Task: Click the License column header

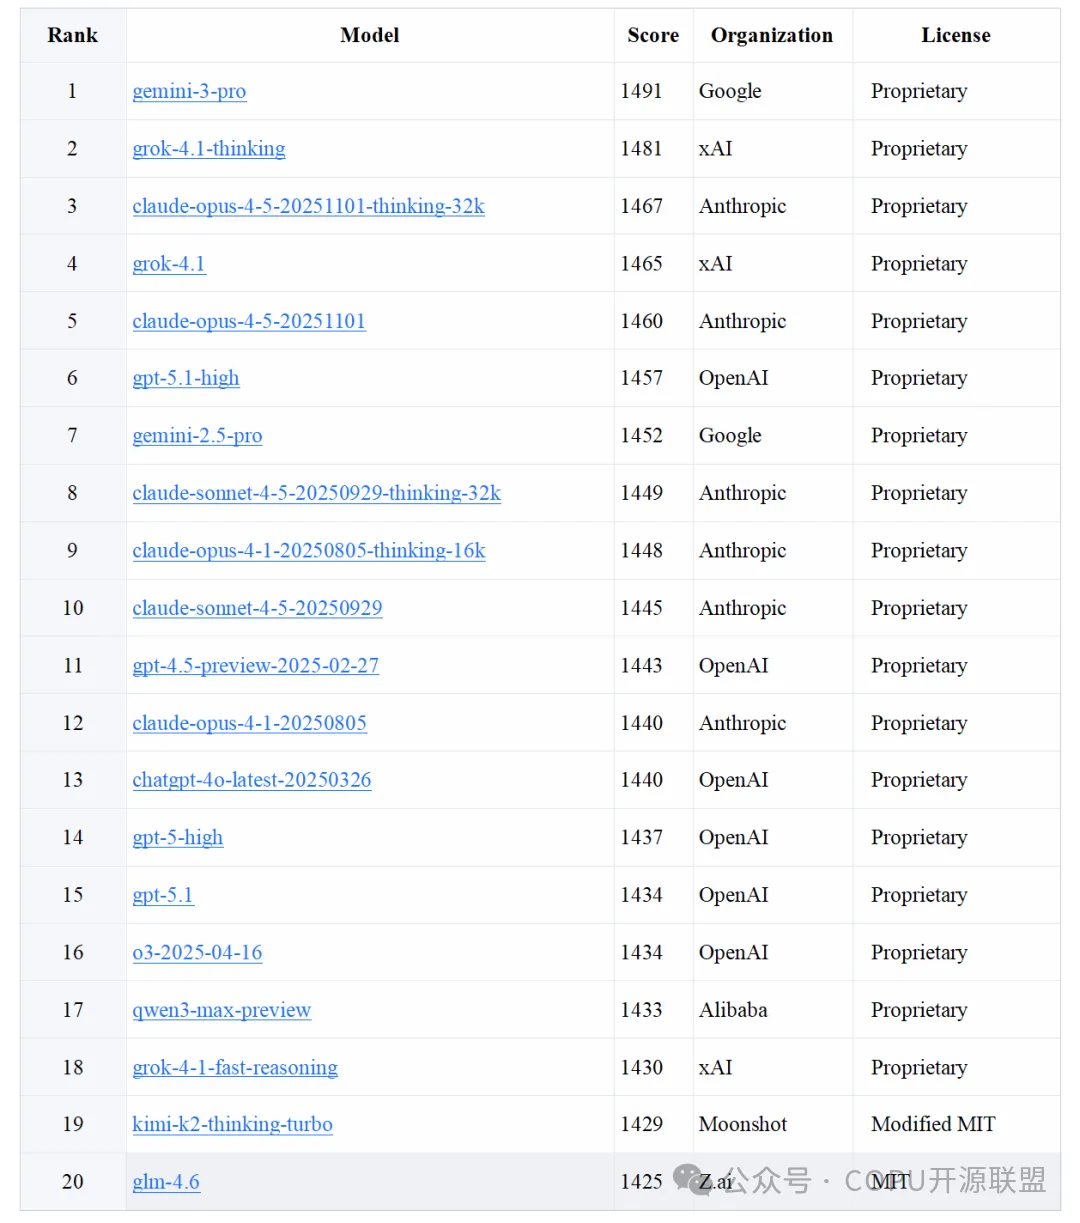Action: coord(955,36)
